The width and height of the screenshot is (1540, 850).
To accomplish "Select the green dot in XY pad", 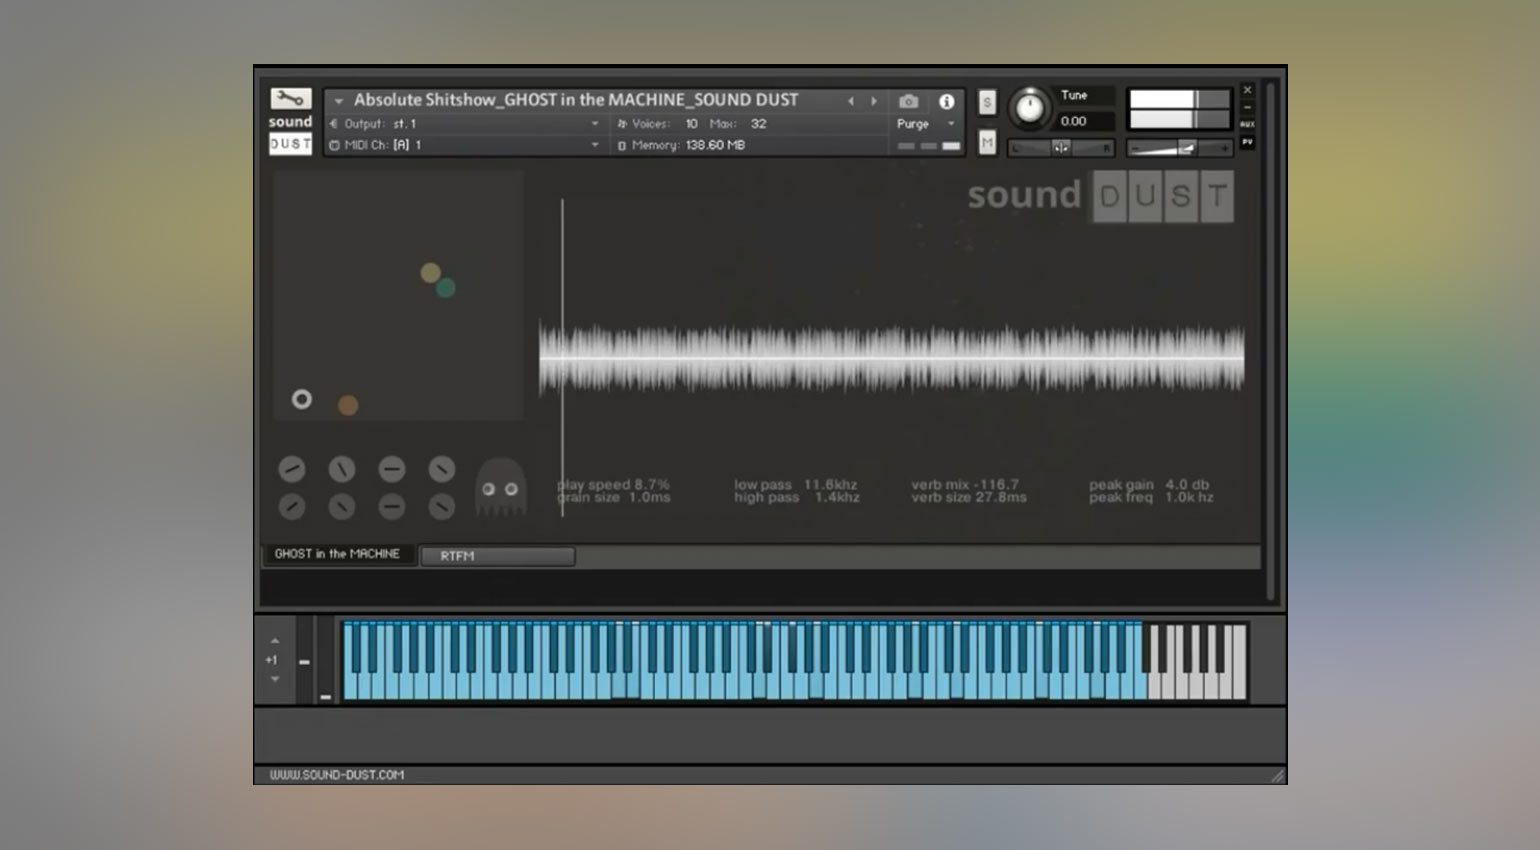I will [x=446, y=288].
